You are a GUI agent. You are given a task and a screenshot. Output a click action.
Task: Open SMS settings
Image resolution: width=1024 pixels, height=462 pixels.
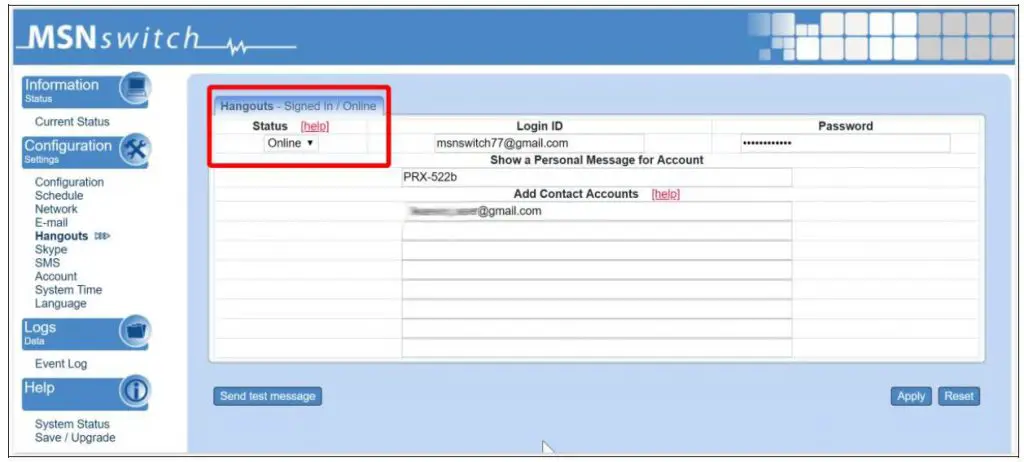coord(48,263)
